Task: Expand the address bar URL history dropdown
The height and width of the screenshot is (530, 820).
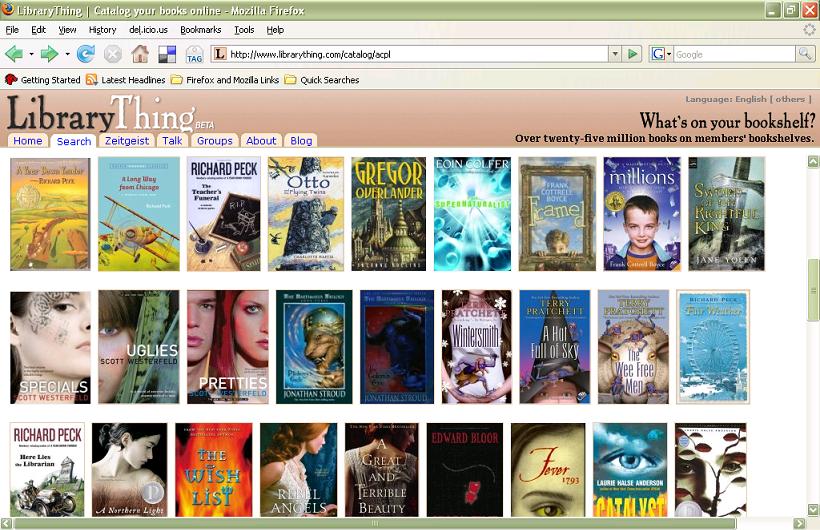Action: pos(615,54)
